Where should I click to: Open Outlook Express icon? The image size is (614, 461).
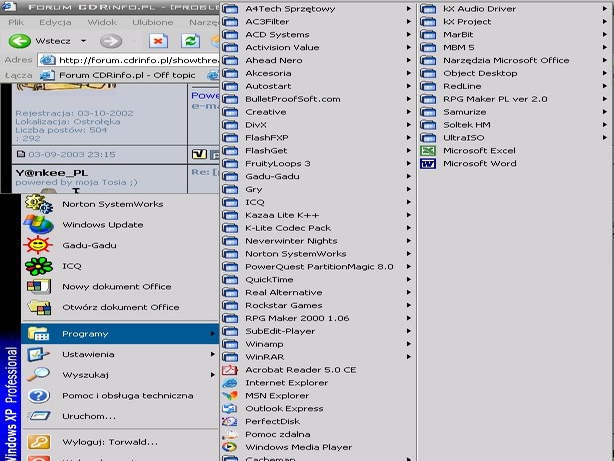click(230, 409)
